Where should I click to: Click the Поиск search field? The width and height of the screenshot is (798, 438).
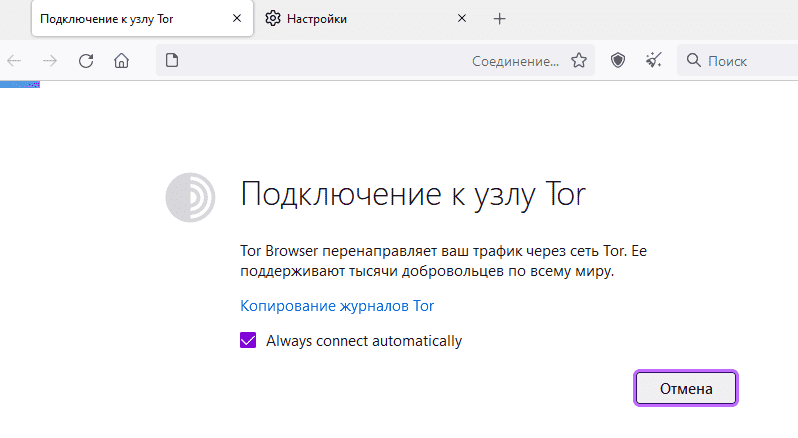click(738, 61)
